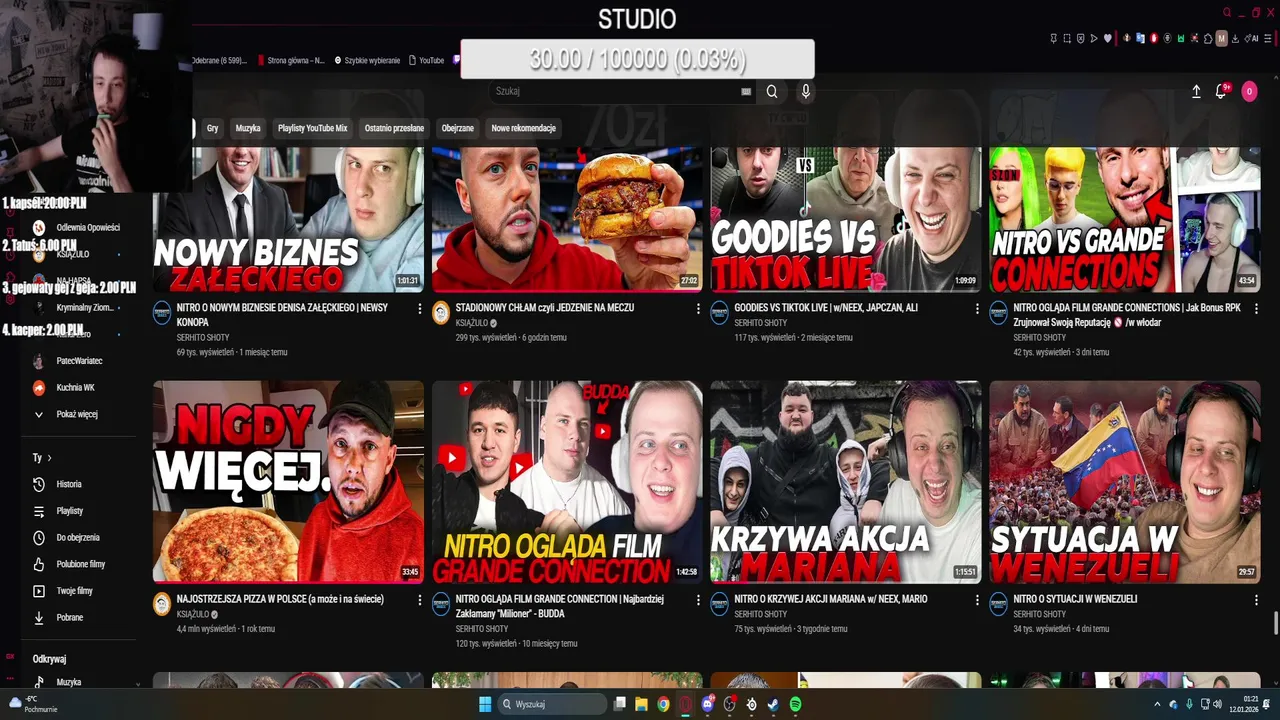Select Playlisty YouTube Mix filter chip
1280x720 pixels.
tap(312, 128)
